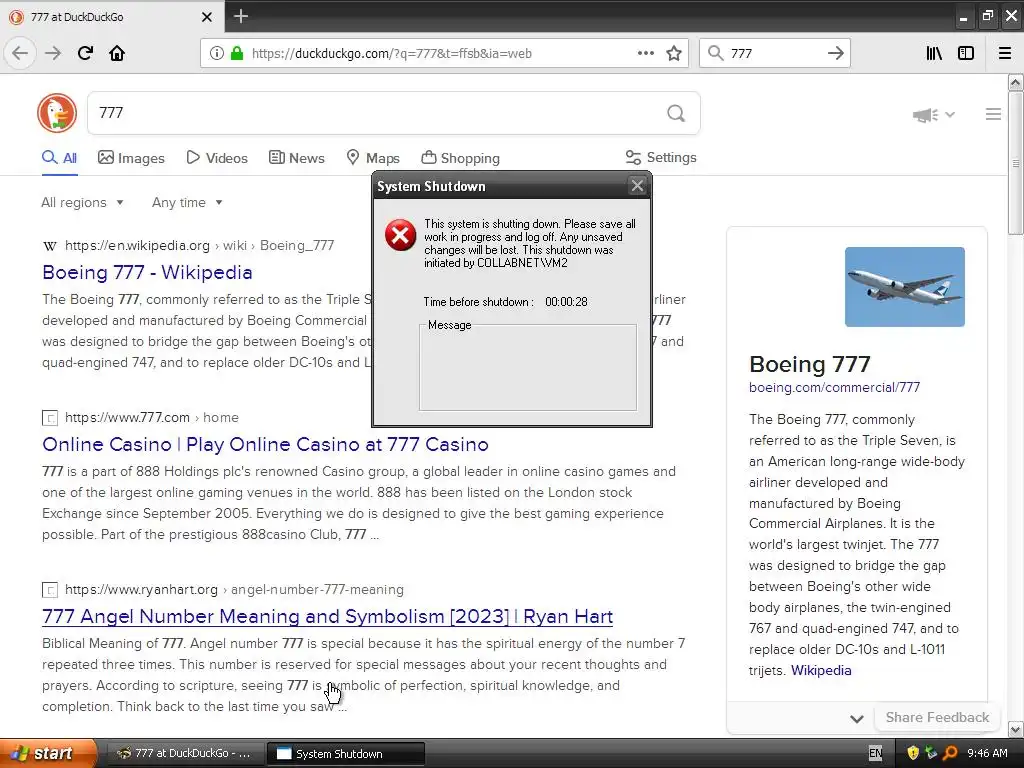The width and height of the screenshot is (1024, 768).
Task: Bookmark this page with the star icon
Action: click(674, 53)
